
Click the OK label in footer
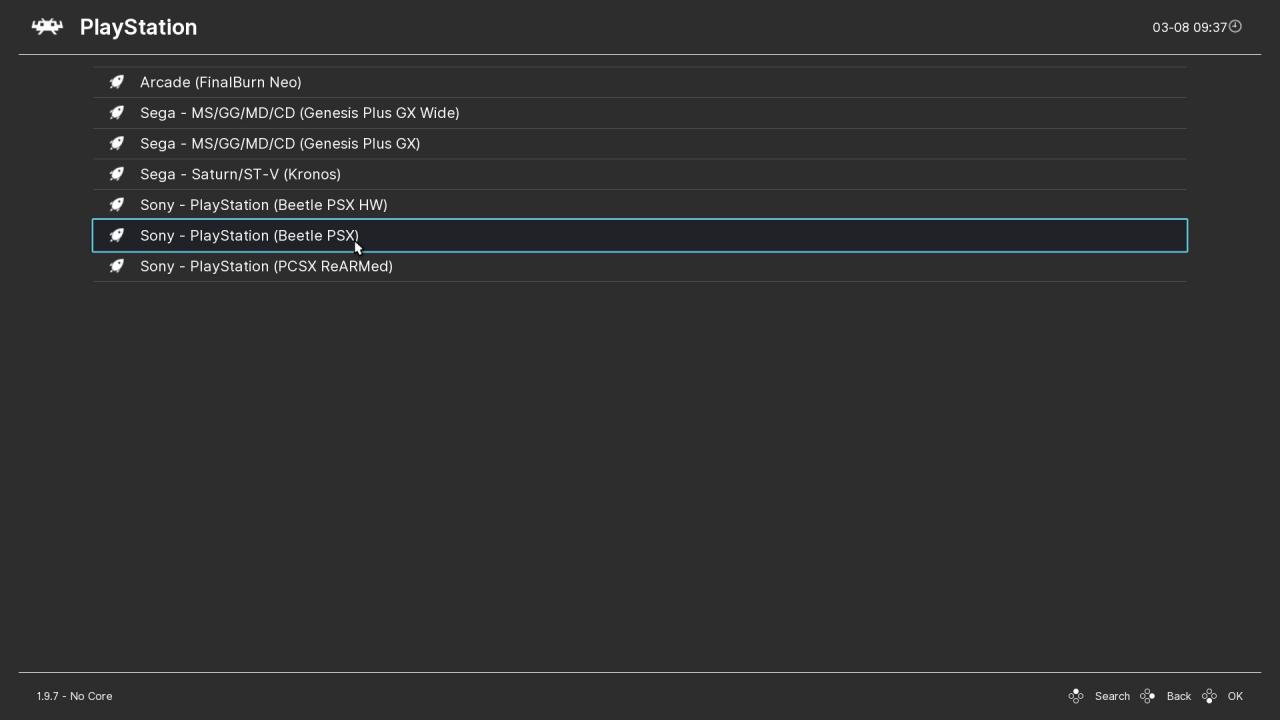click(x=1235, y=696)
